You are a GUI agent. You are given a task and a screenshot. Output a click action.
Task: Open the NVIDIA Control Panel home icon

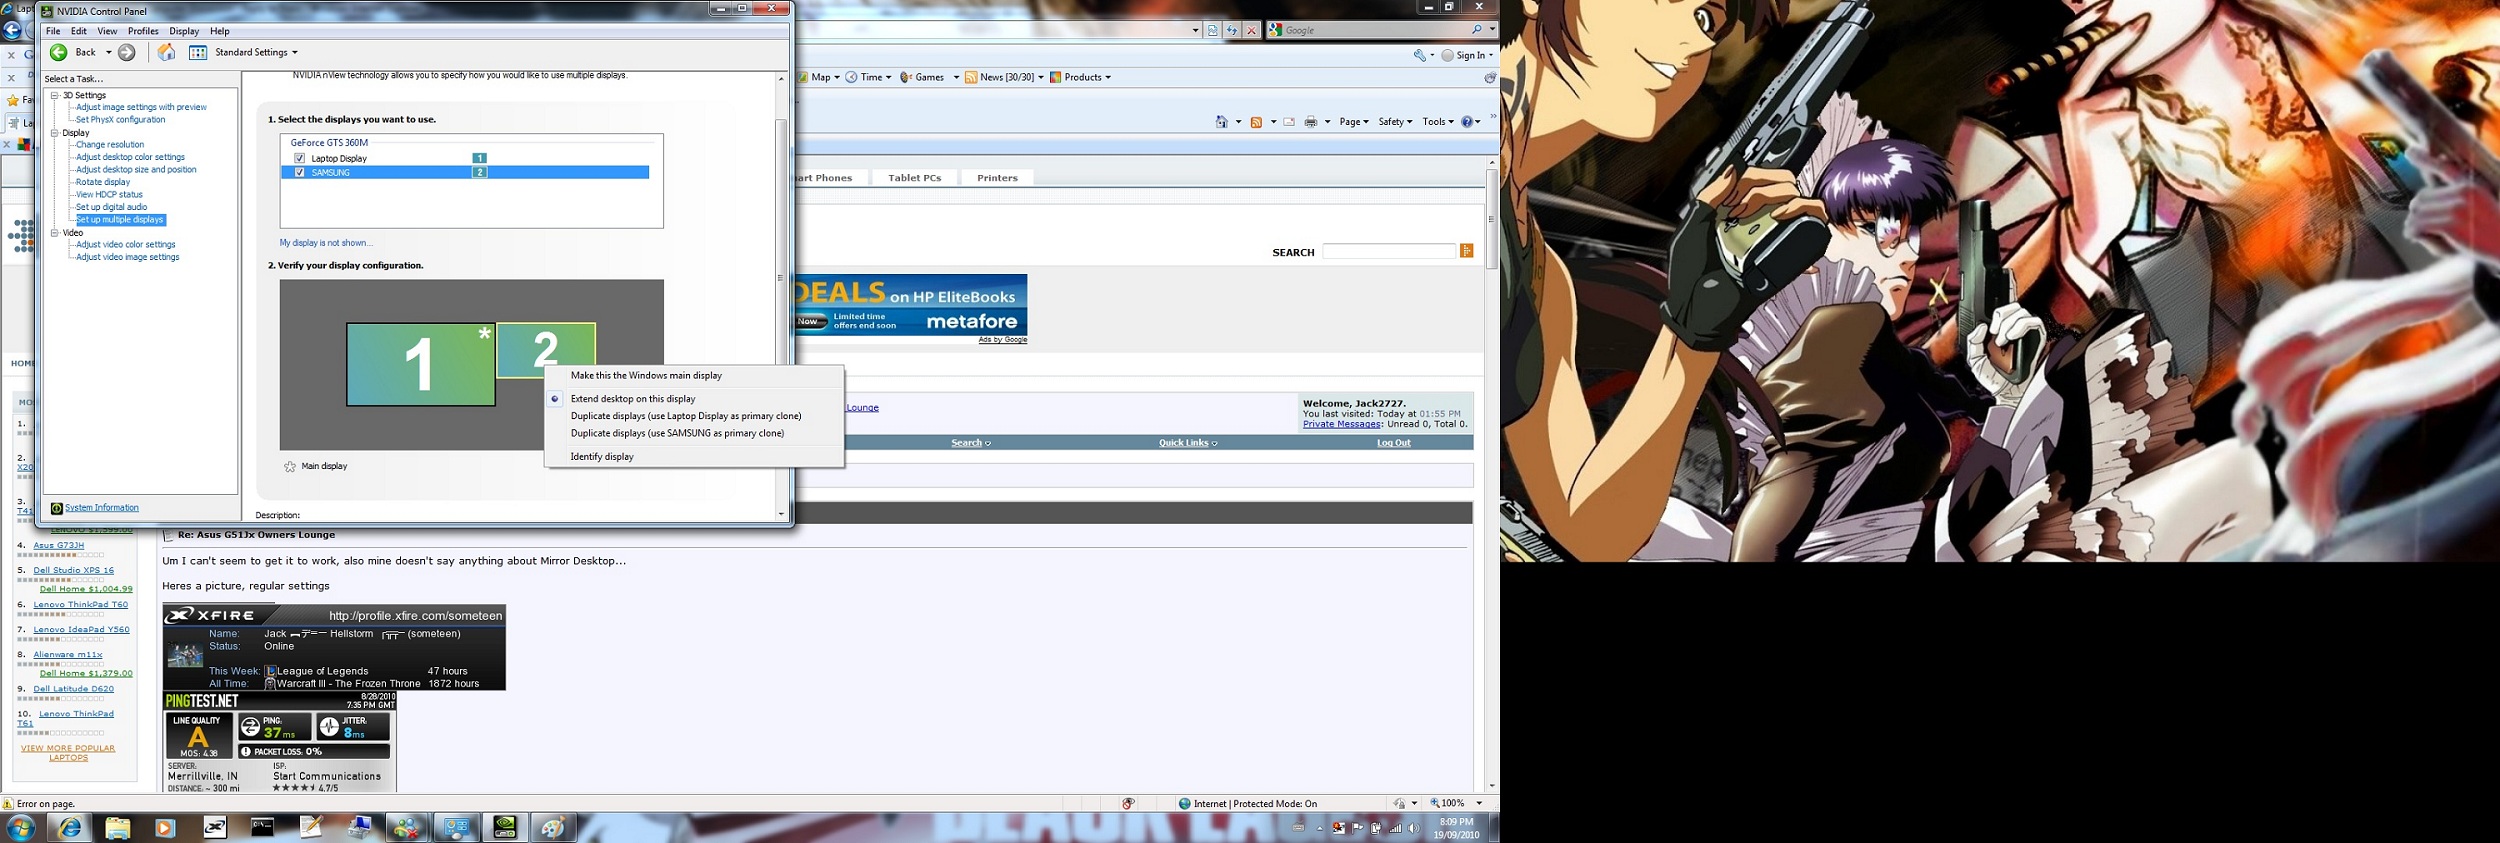[167, 52]
